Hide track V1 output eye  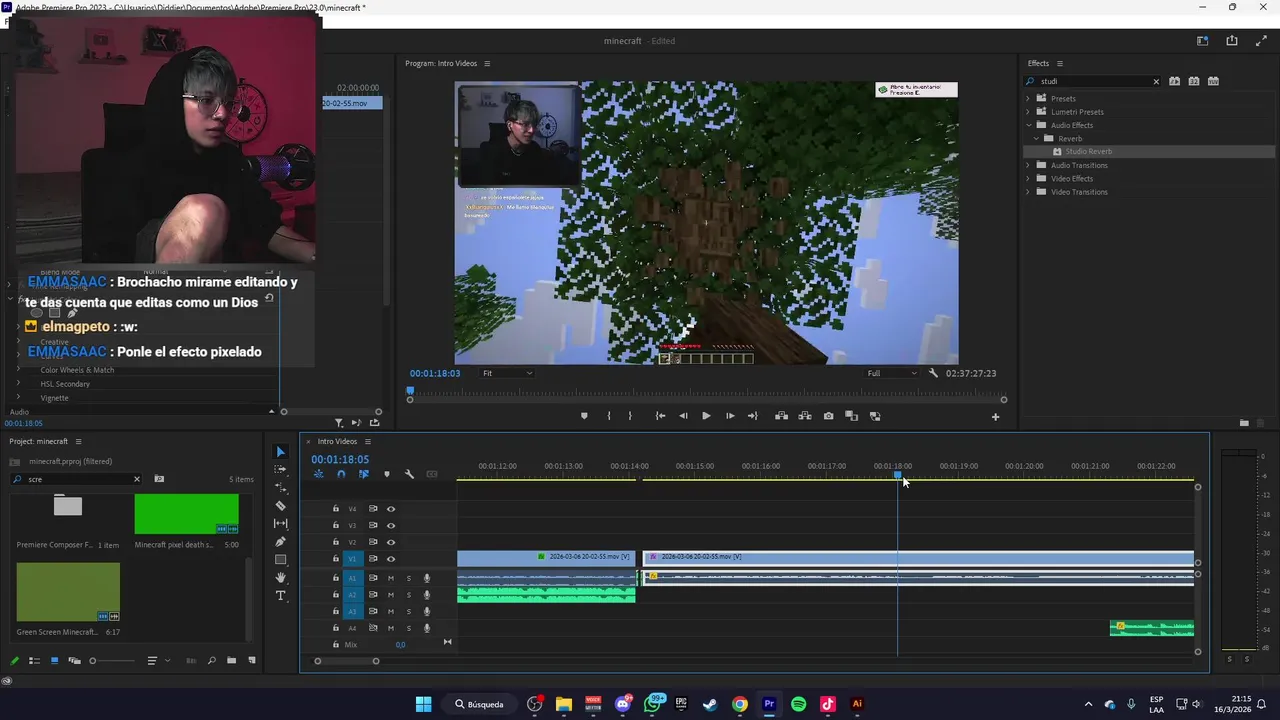pos(391,559)
